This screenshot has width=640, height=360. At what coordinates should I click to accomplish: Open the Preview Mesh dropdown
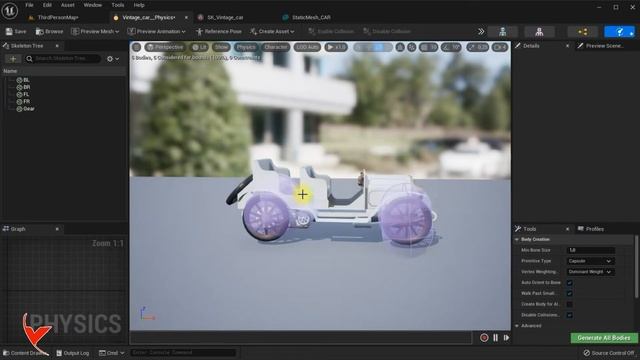(x=95, y=31)
